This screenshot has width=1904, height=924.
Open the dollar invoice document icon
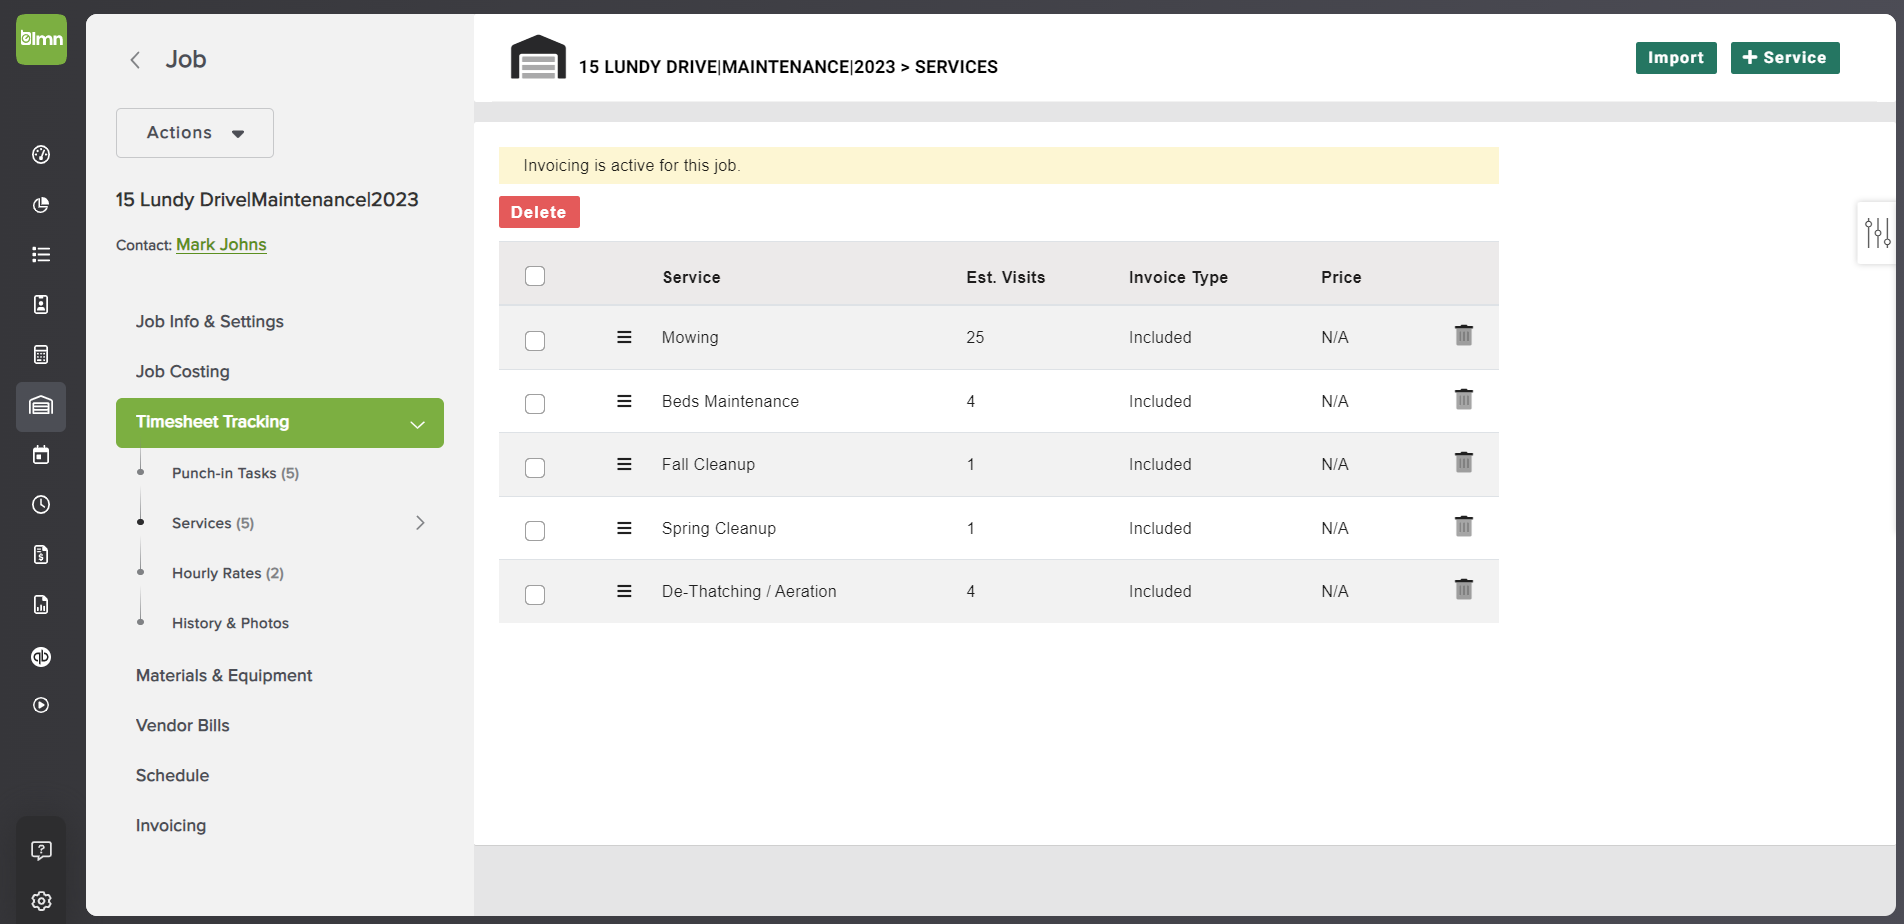41,555
